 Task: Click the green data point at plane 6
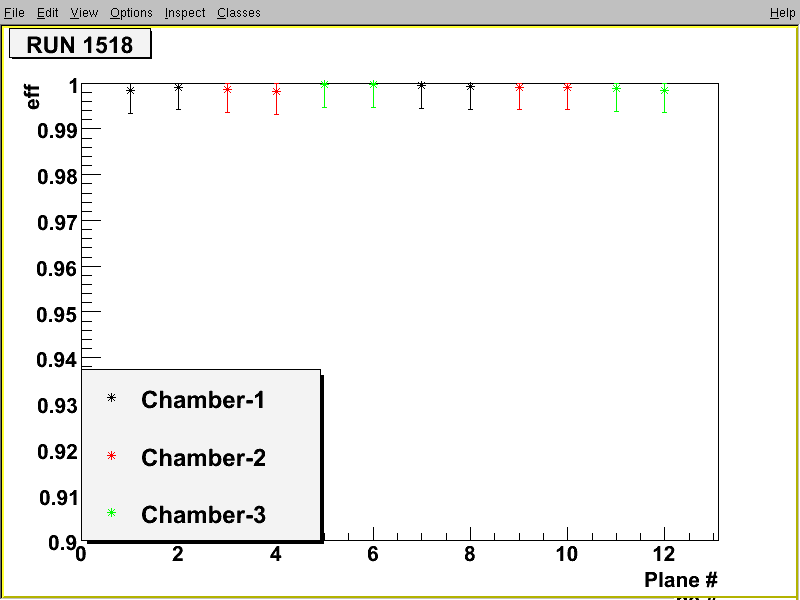[x=373, y=84]
